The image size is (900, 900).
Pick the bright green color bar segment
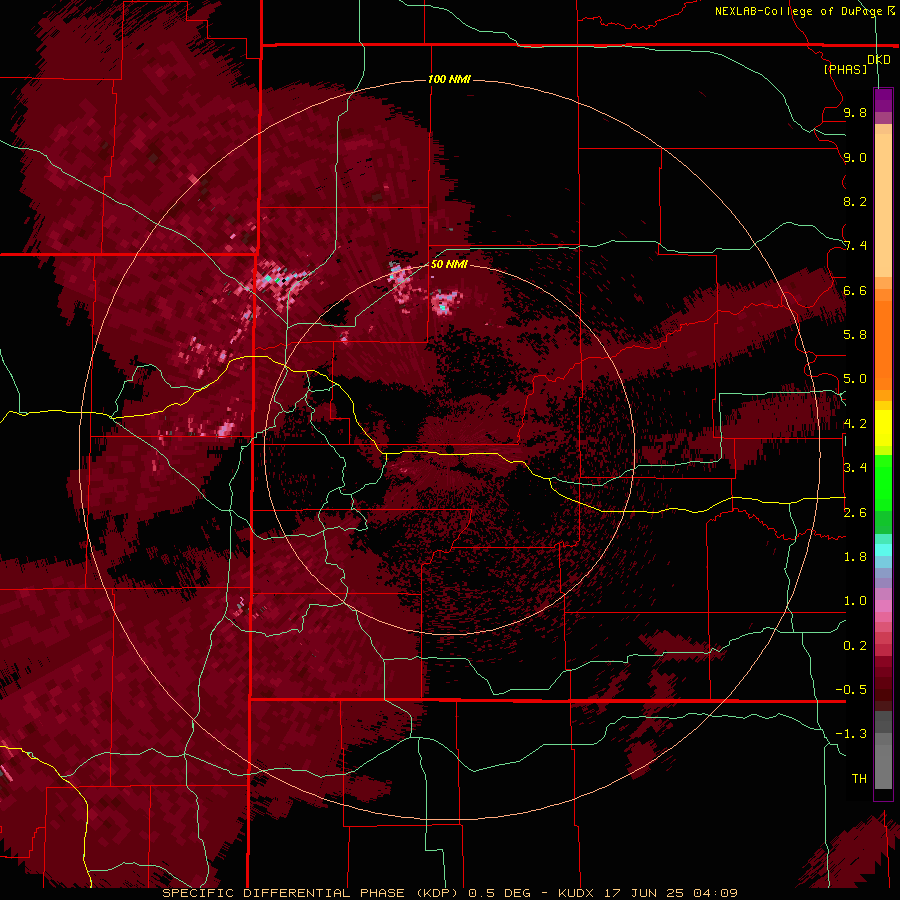pos(883,483)
